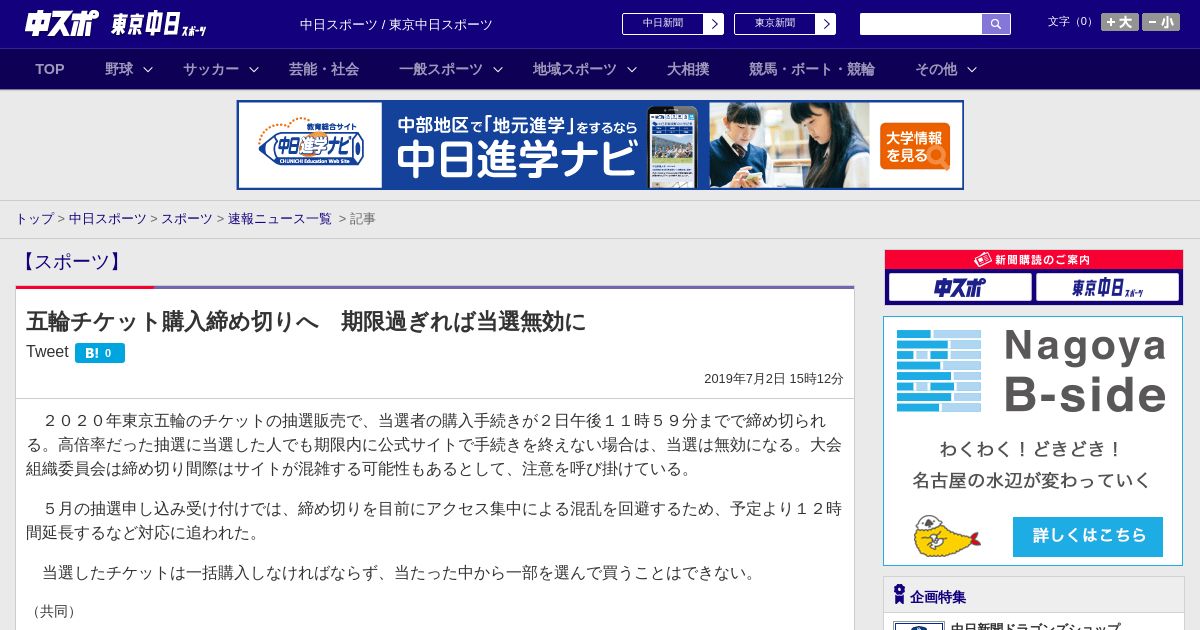Click the 中スポ subscription box

(x=960, y=287)
